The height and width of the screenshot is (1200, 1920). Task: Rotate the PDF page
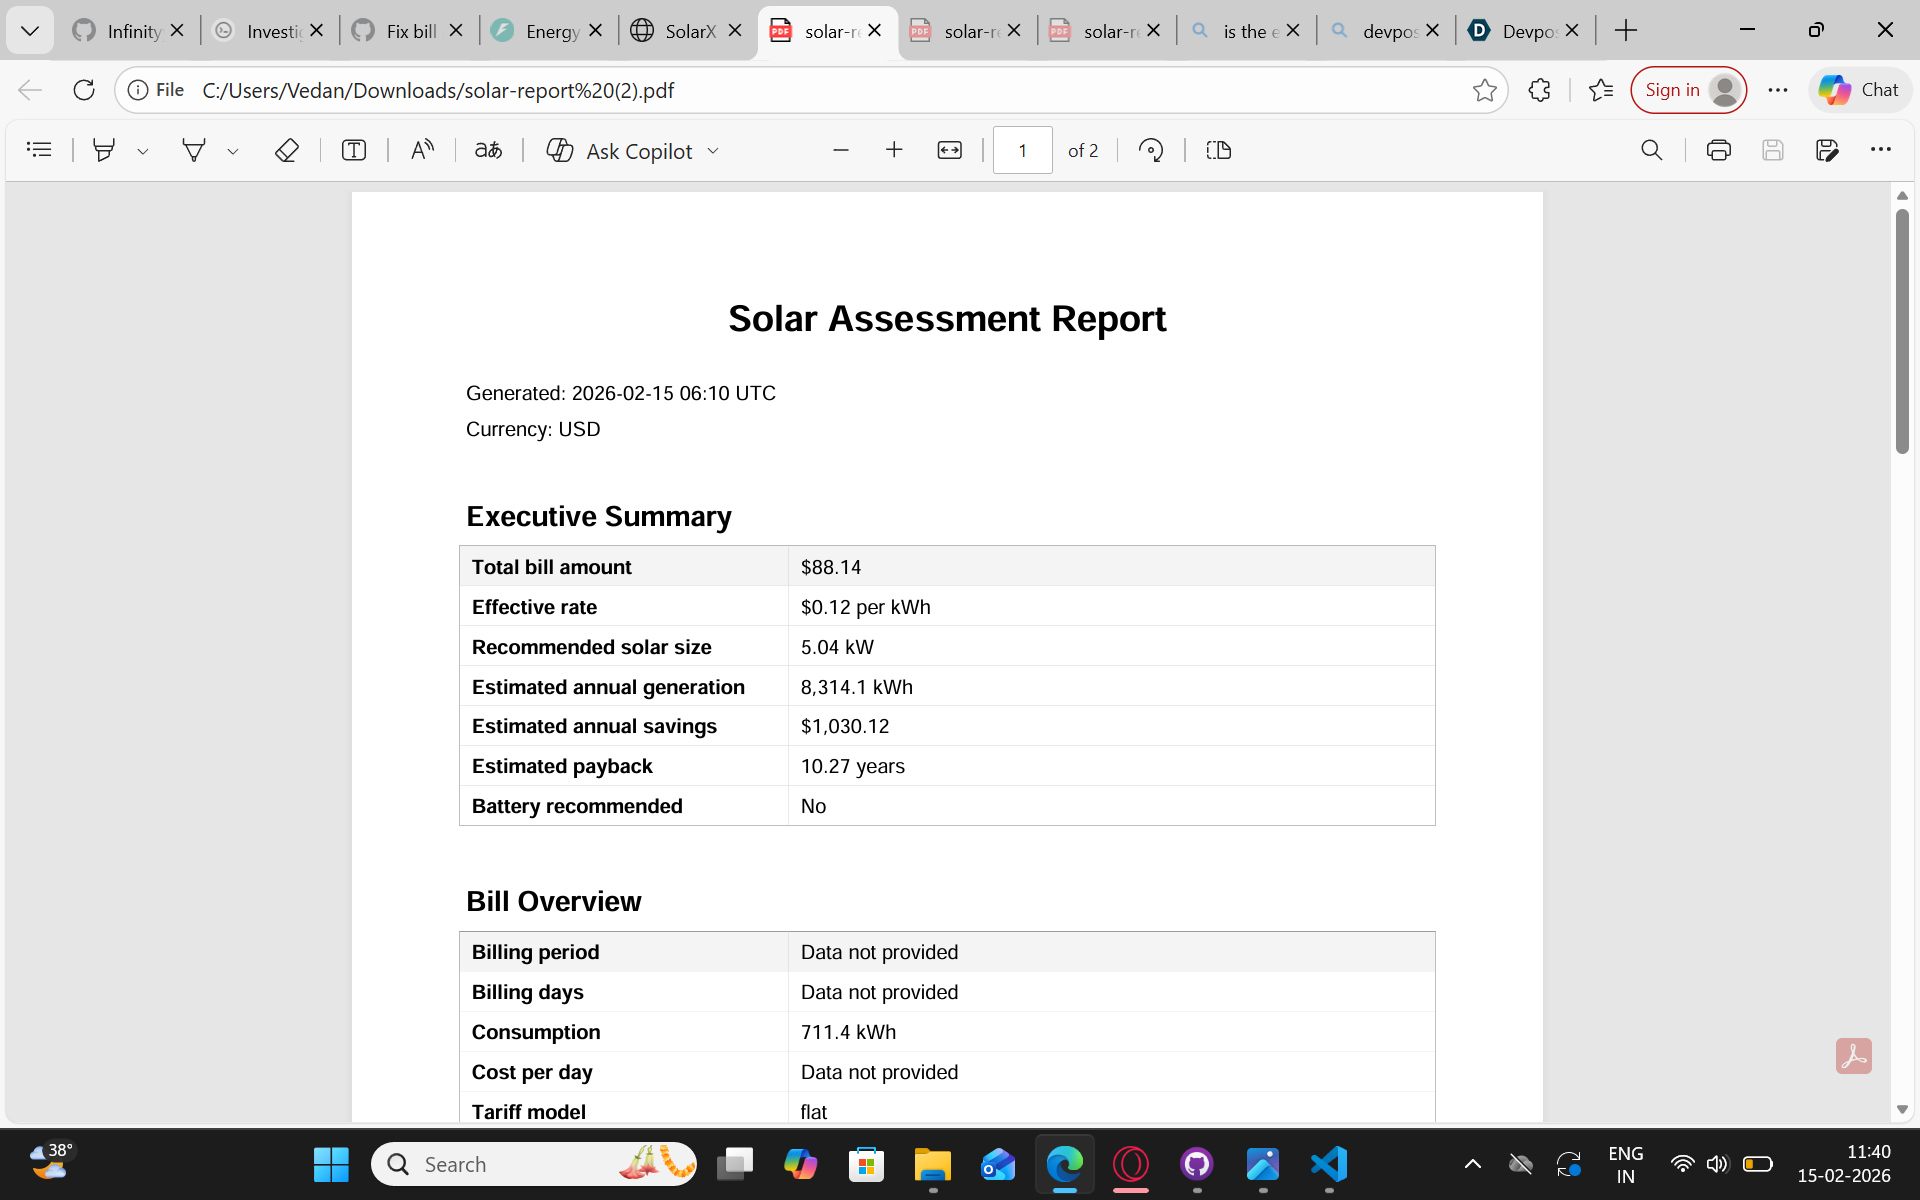1151,150
